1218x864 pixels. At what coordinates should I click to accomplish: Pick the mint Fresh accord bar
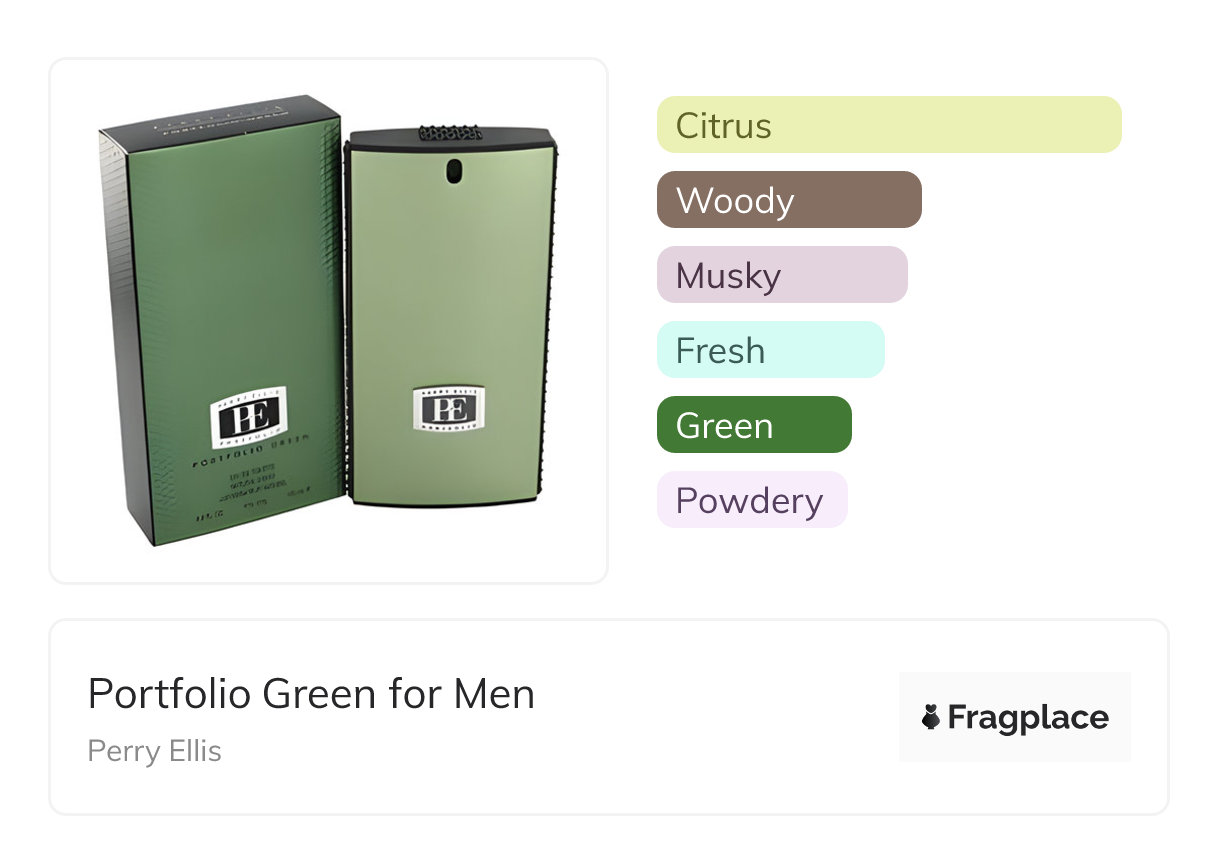770,350
